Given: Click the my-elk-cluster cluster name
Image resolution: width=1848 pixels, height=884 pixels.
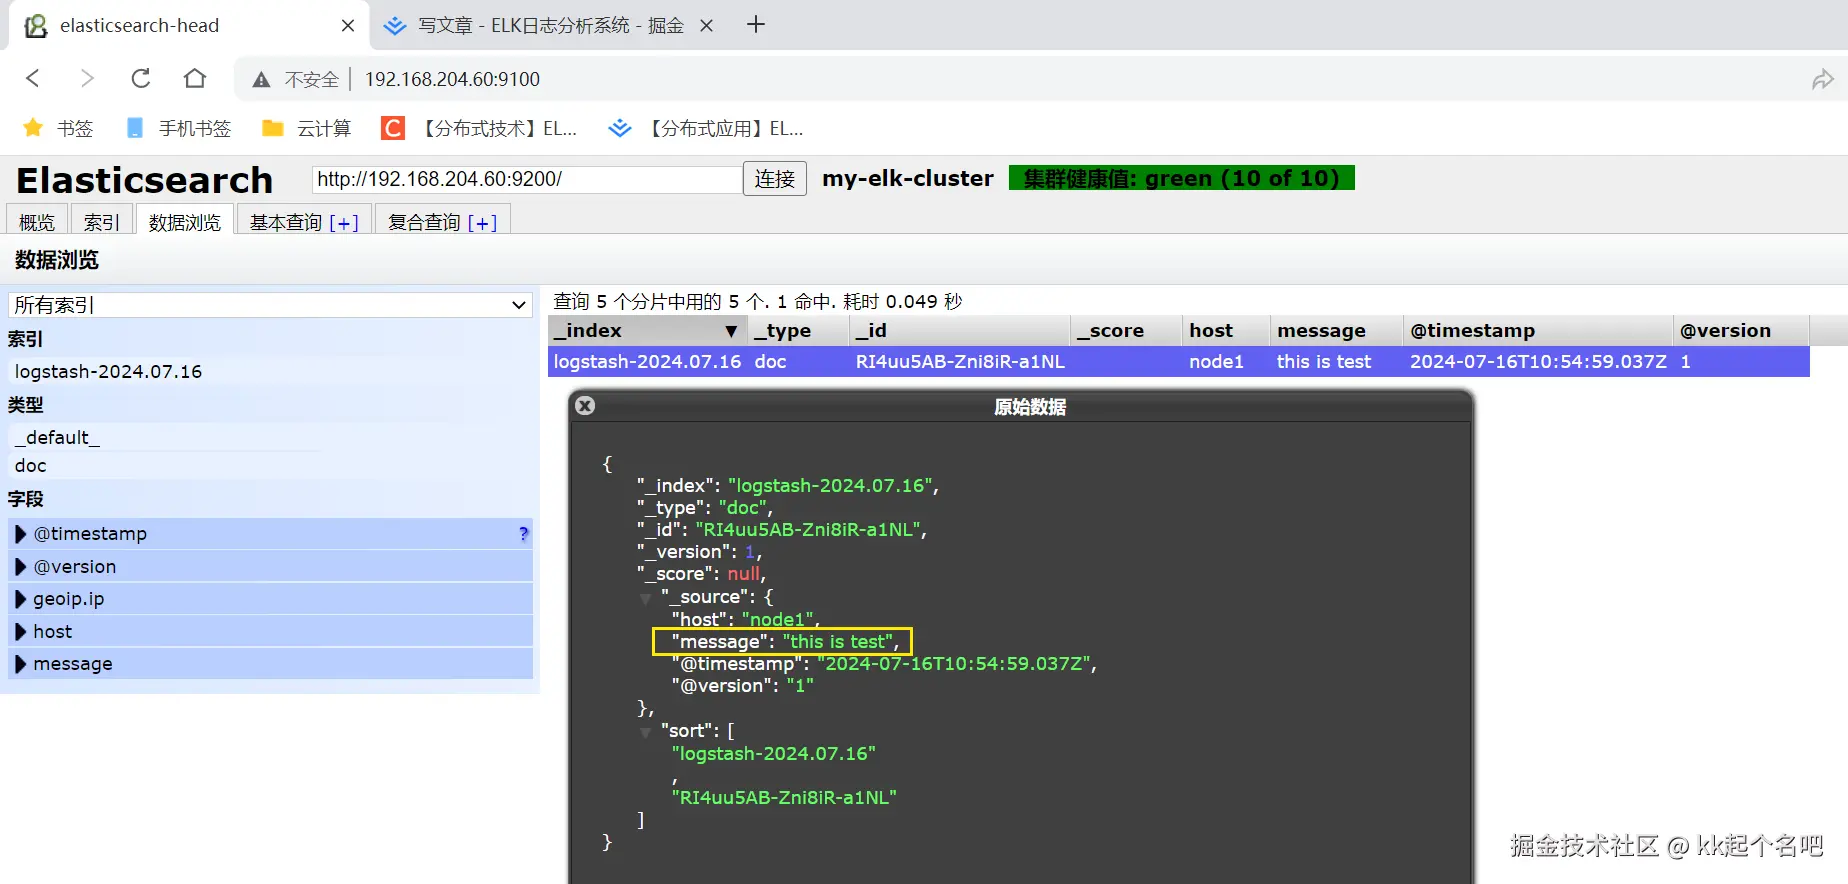Looking at the screenshot, I should 908,178.
